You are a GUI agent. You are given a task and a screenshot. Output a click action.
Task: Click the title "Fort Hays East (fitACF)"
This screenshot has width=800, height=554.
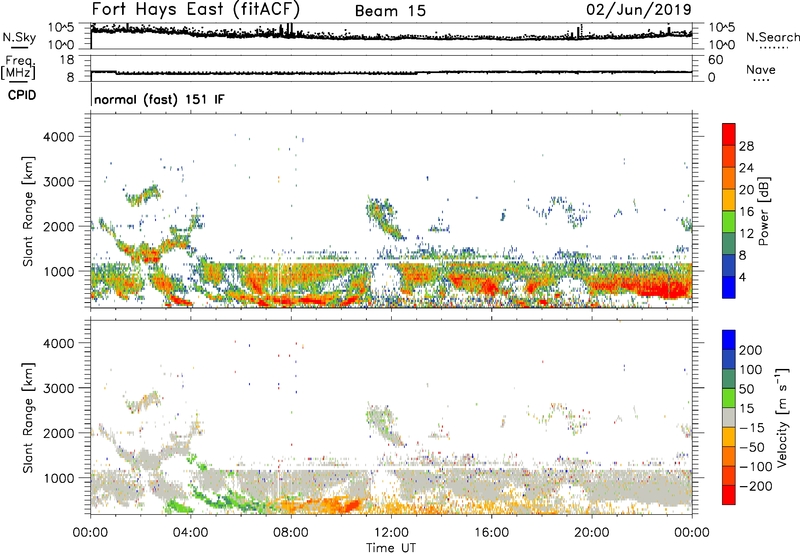pyautogui.click(x=196, y=9)
